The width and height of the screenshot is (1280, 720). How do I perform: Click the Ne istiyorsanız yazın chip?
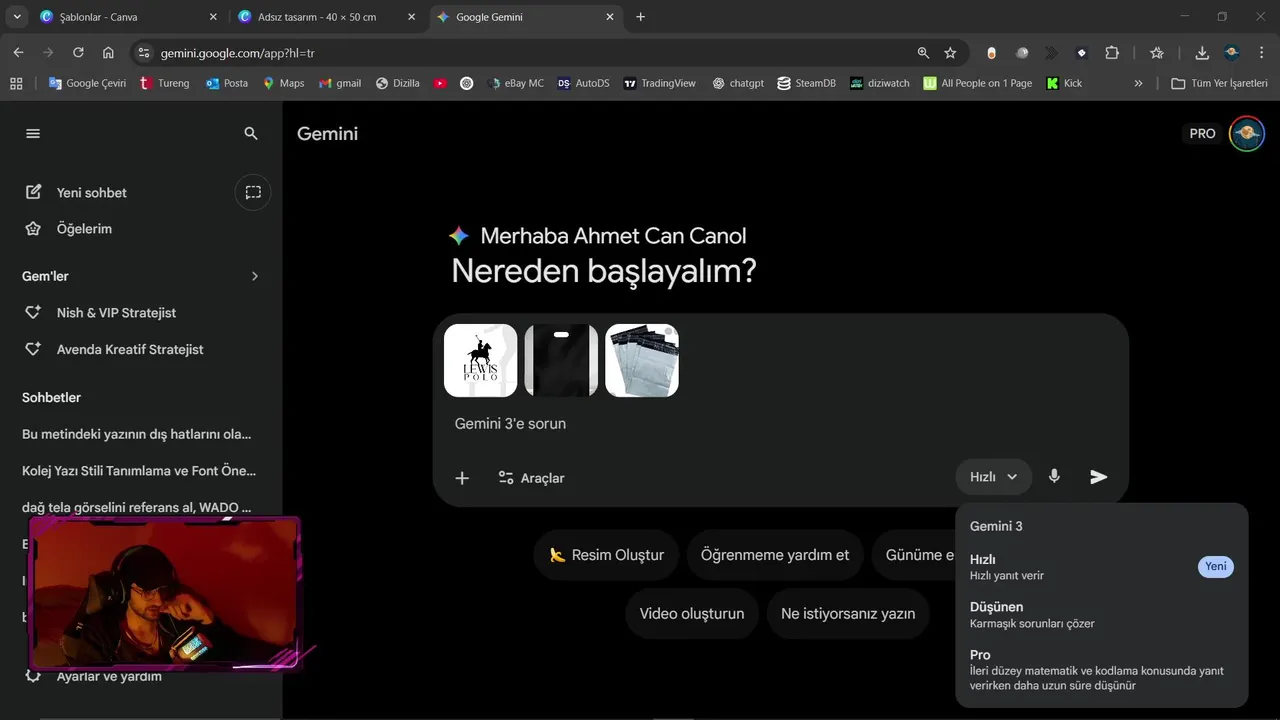click(848, 614)
